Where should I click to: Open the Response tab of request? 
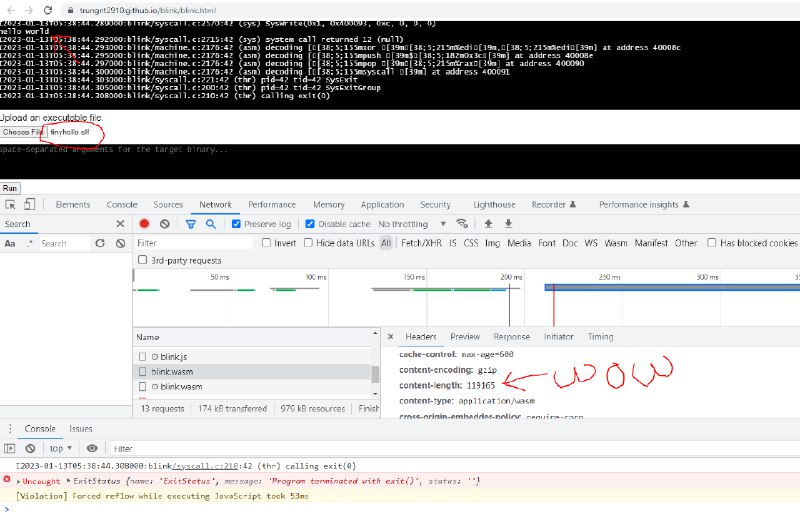click(511, 337)
